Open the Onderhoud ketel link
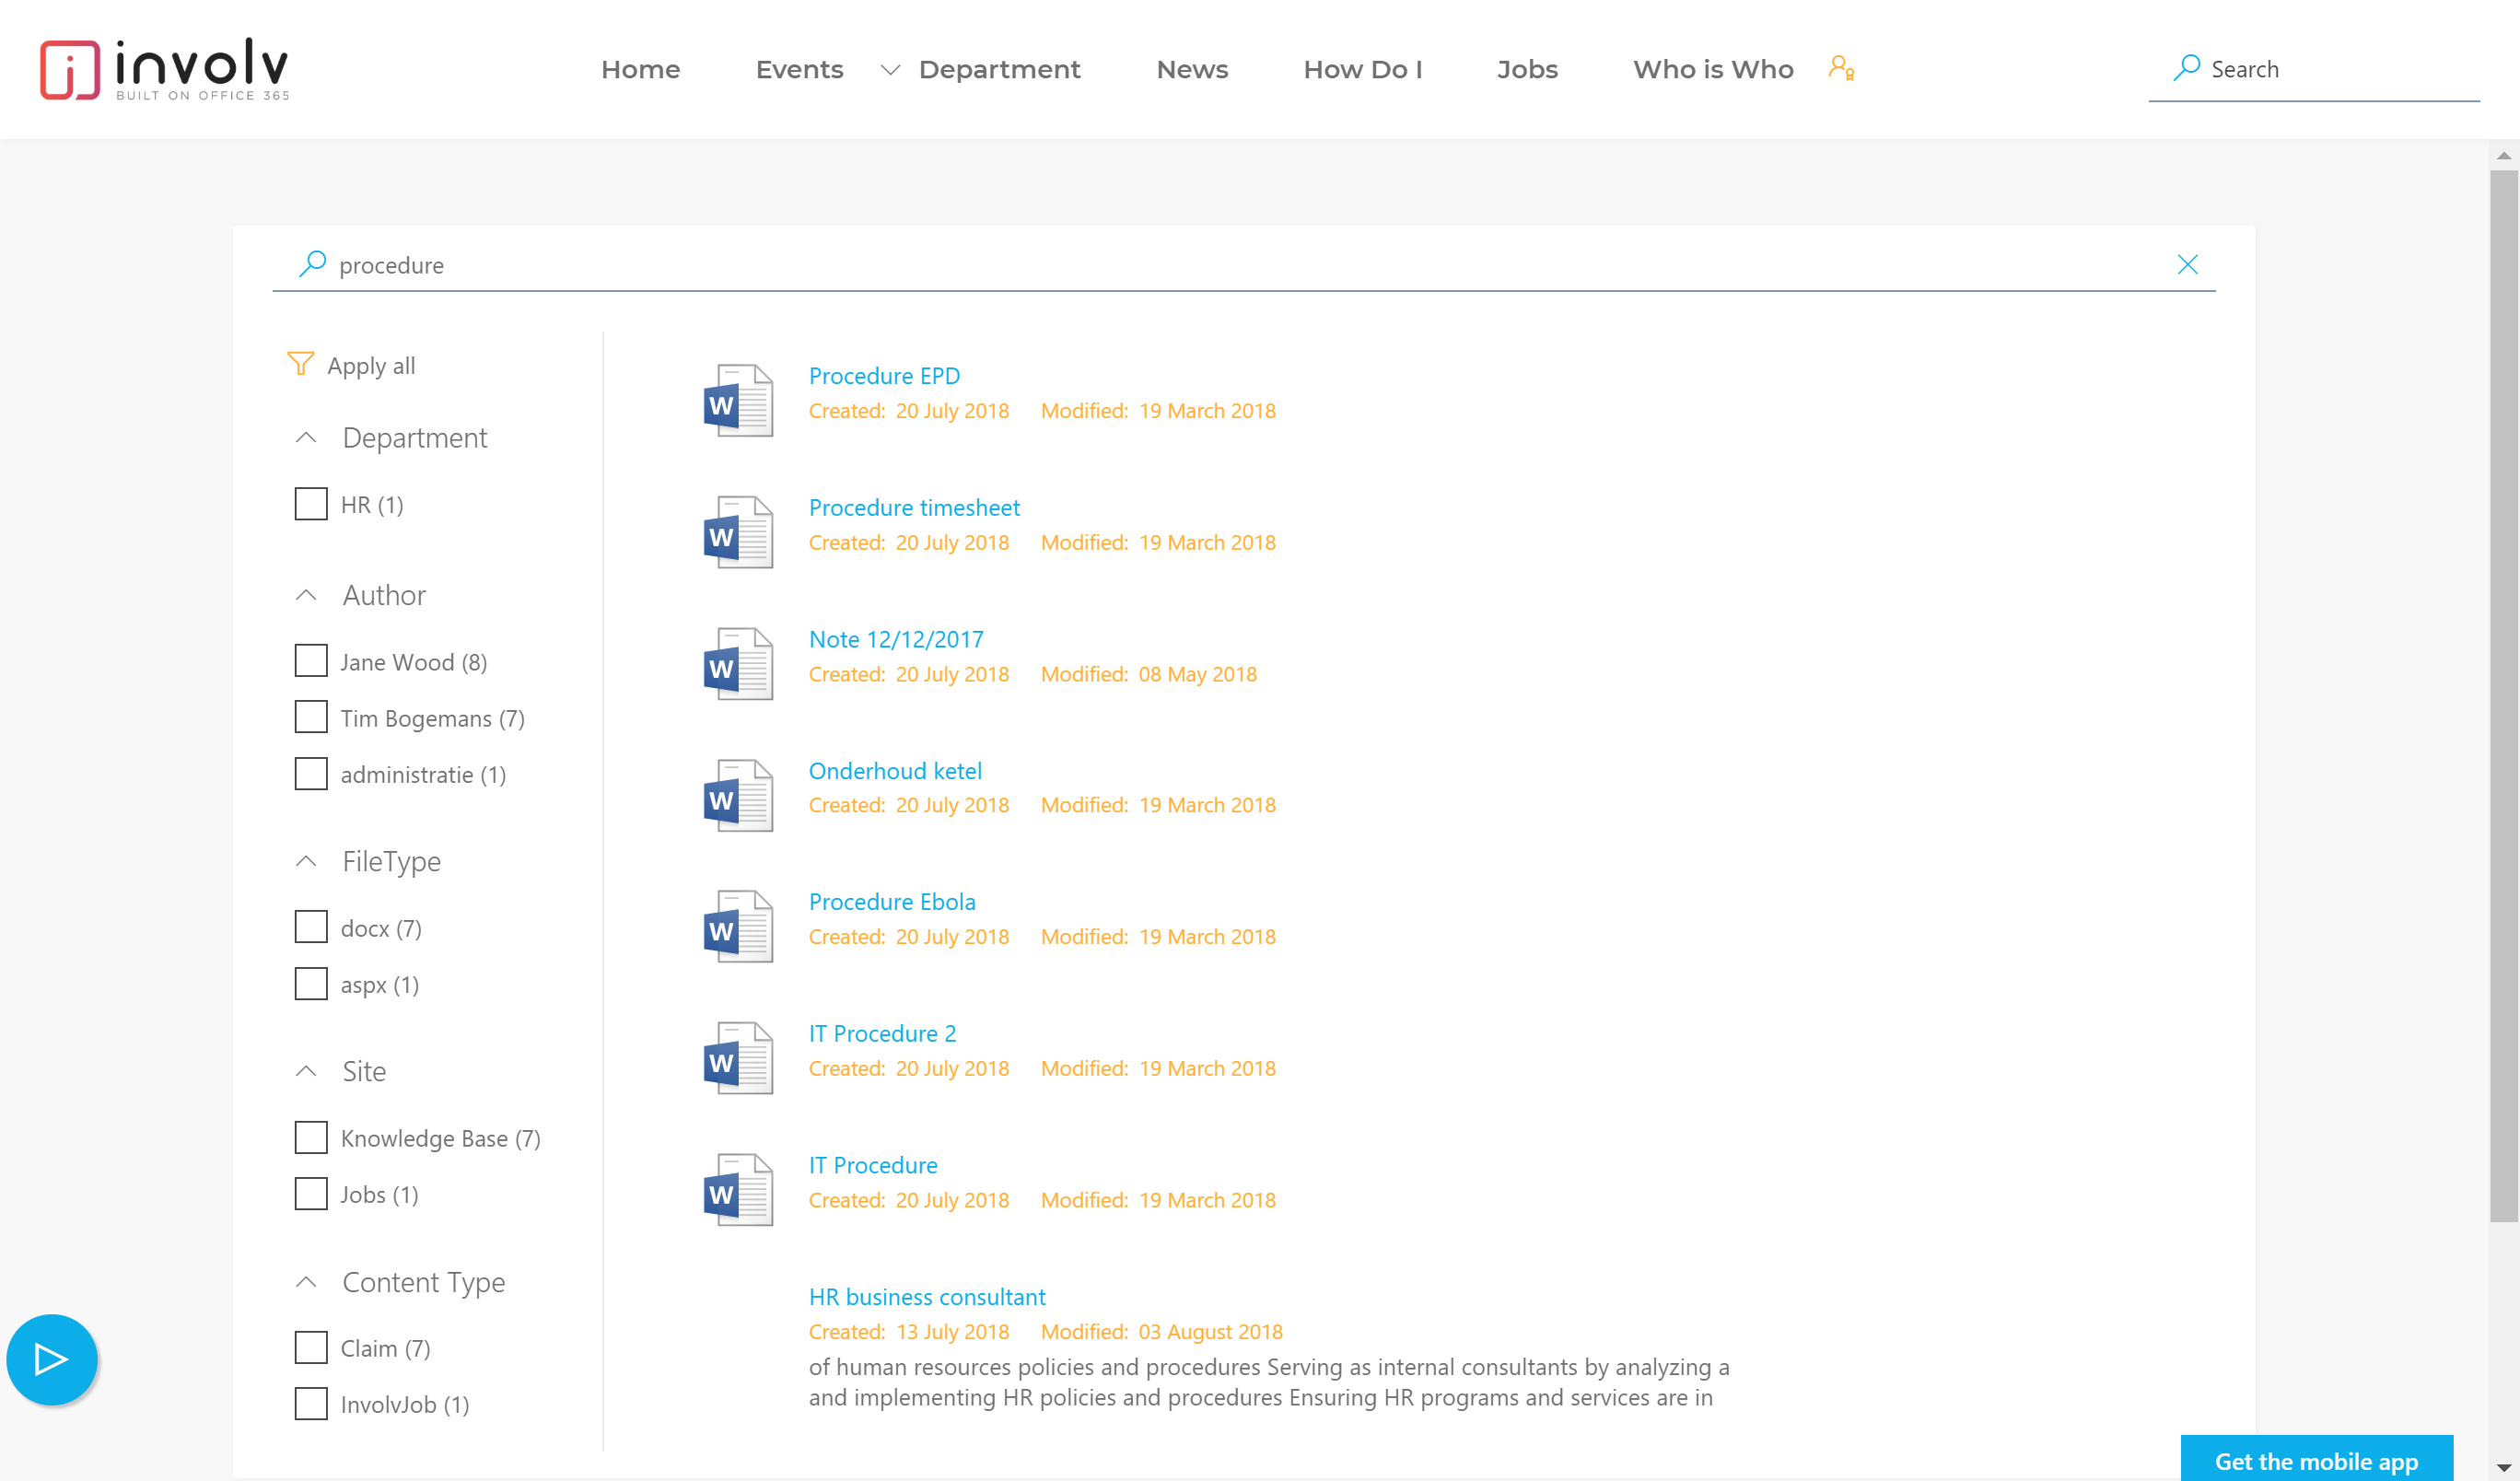The width and height of the screenshot is (2520, 1481). pyautogui.click(x=895, y=771)
